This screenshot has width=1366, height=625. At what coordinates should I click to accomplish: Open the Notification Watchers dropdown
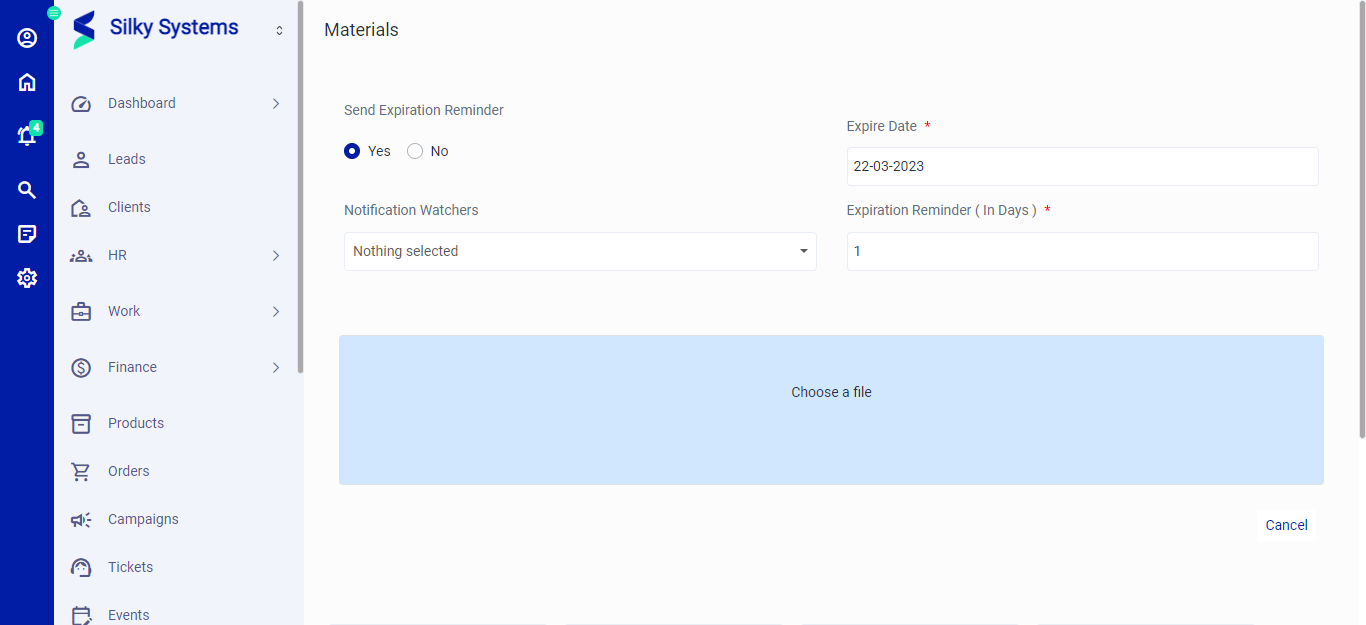point(580,251)
